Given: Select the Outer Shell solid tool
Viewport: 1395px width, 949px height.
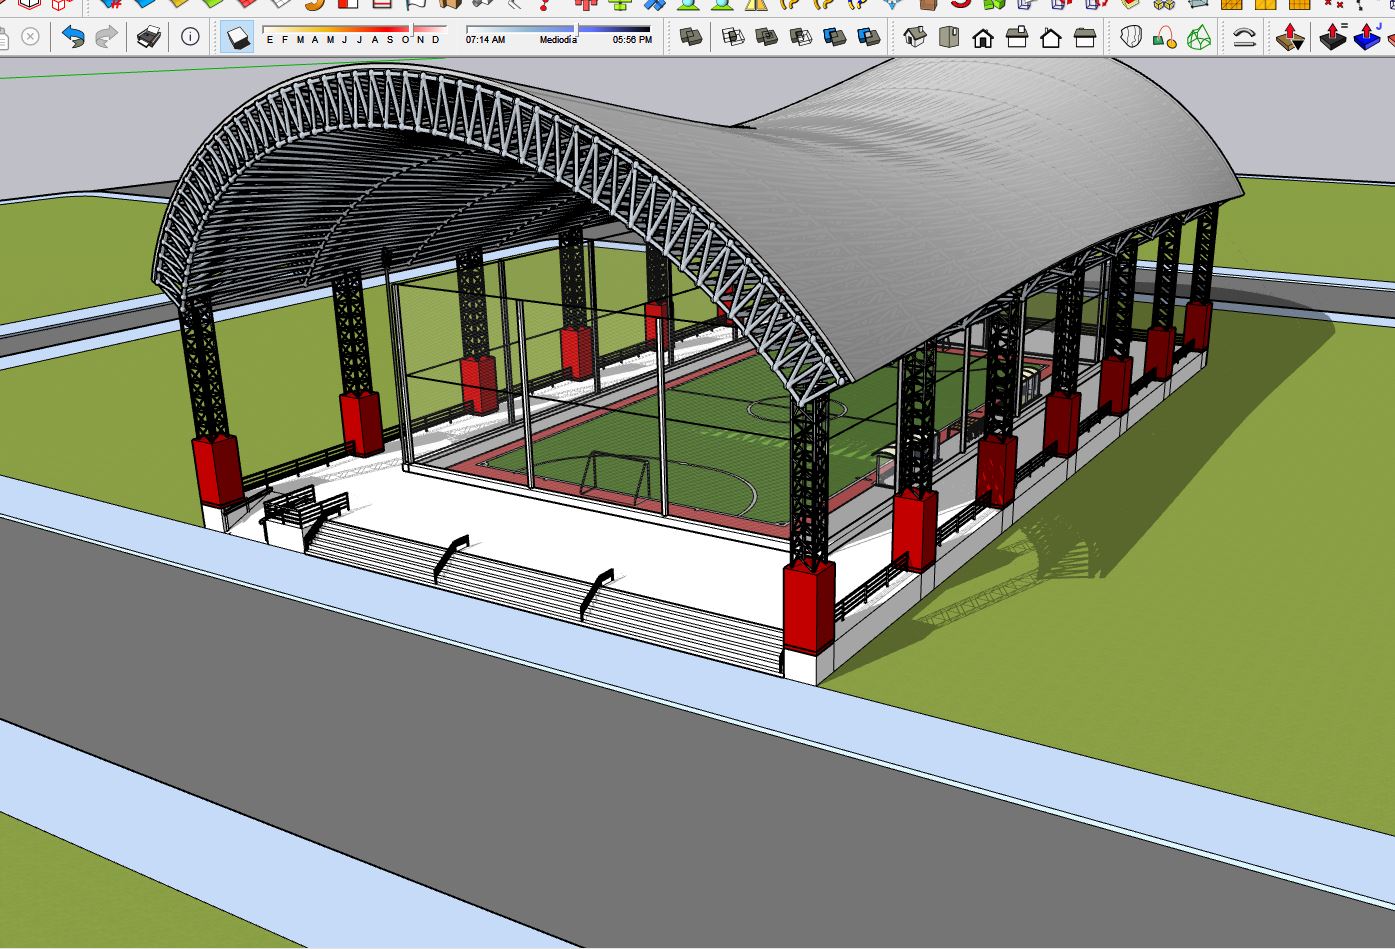Looking at the screenshot, I should 691,38.
